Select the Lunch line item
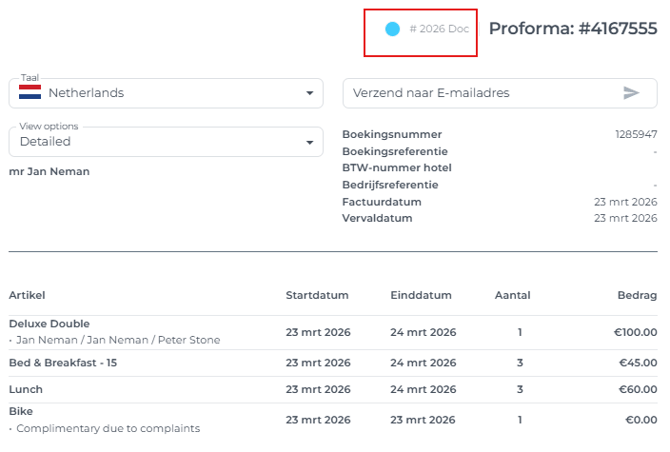Screen dimensions: 670x452 pyautogui.click(x=26, y=389)
